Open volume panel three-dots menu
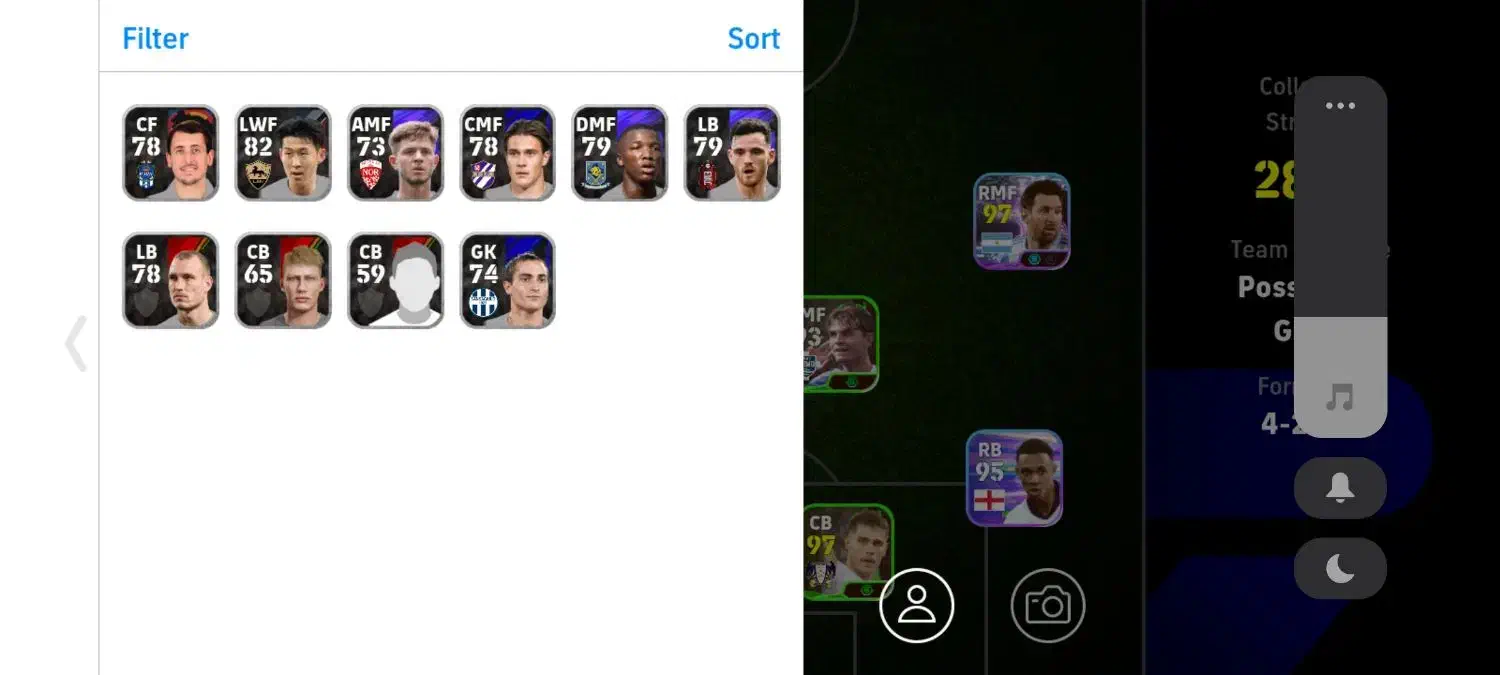The width and height of the screenshot is (1500, 675). [x=1340, y=106]
